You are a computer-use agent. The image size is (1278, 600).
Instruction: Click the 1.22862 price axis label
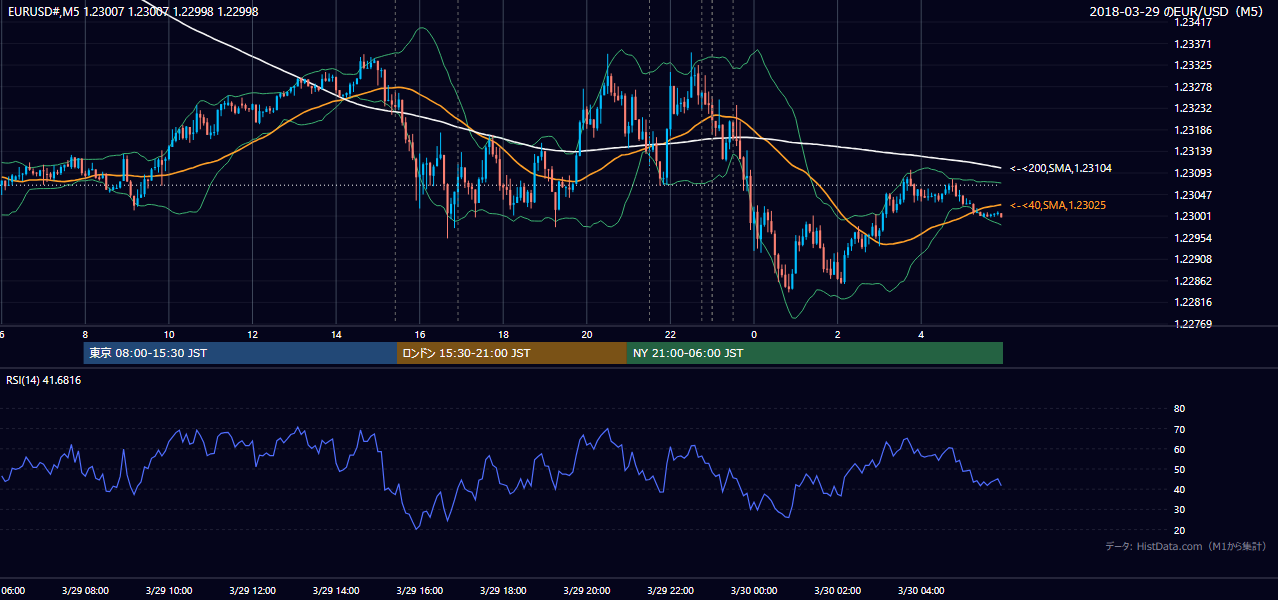[1192, 281]
